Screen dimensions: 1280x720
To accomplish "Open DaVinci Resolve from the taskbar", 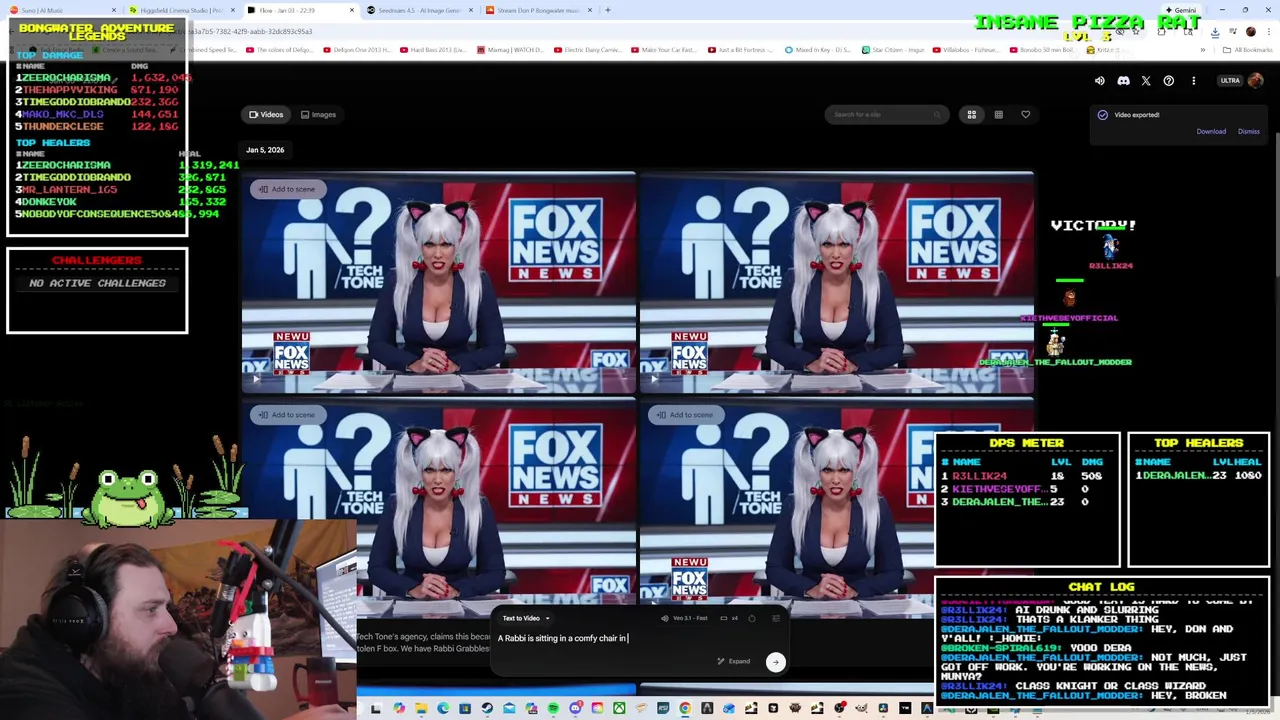I will click(x=883, y=709).
